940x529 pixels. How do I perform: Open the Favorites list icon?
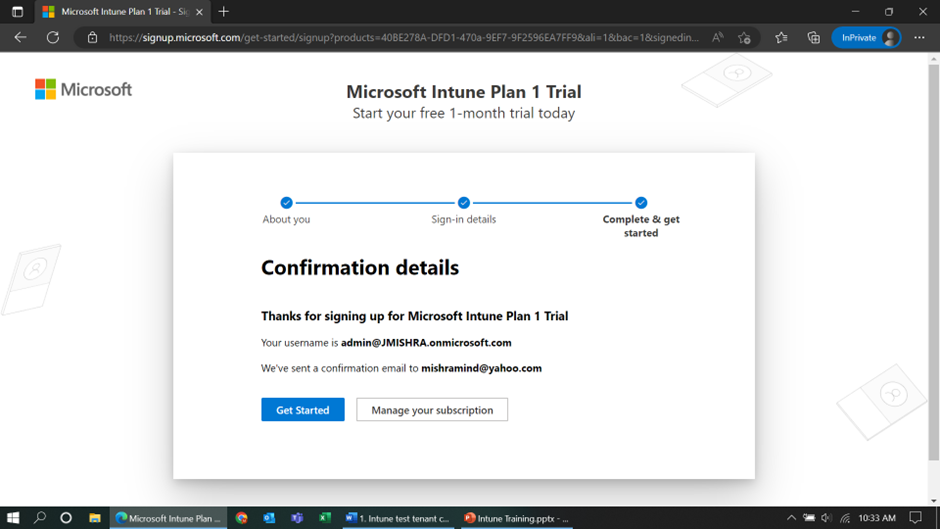pos(781,37)
